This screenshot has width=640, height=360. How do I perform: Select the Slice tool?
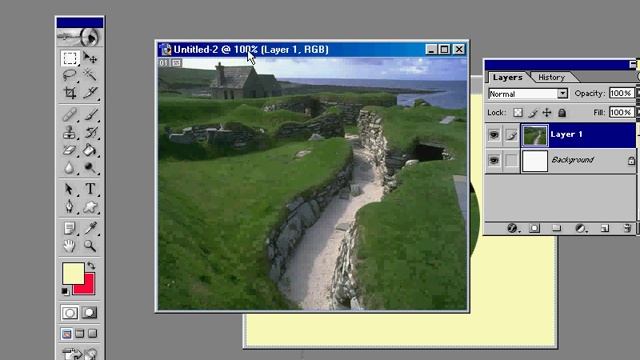(x=90, y=93)
